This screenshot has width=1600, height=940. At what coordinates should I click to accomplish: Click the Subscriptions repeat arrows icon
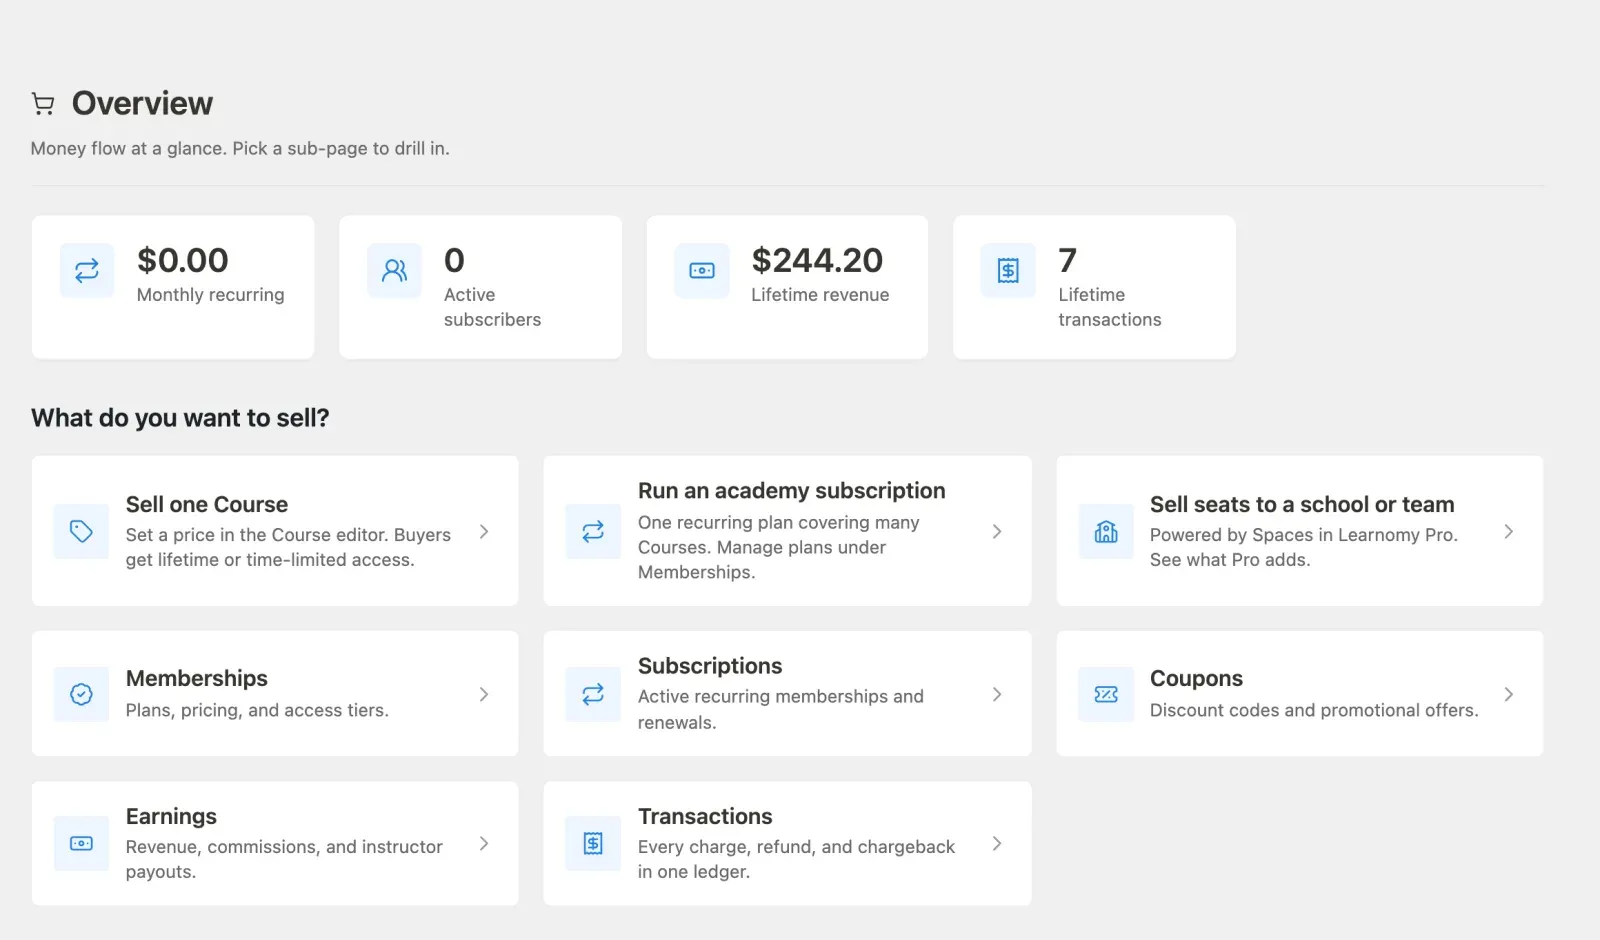(x=593, y=694)
